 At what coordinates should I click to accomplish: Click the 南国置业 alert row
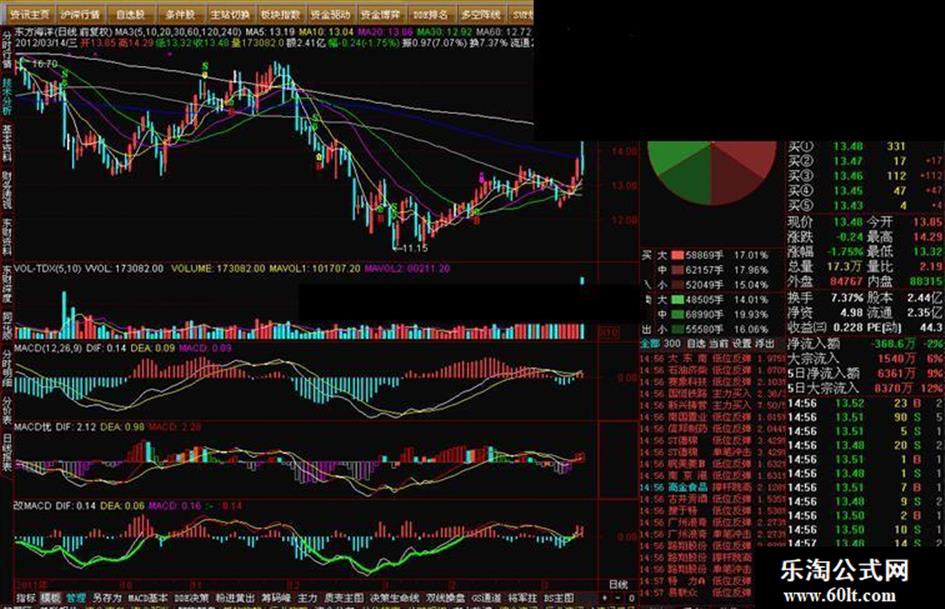[x=713, y=417]
